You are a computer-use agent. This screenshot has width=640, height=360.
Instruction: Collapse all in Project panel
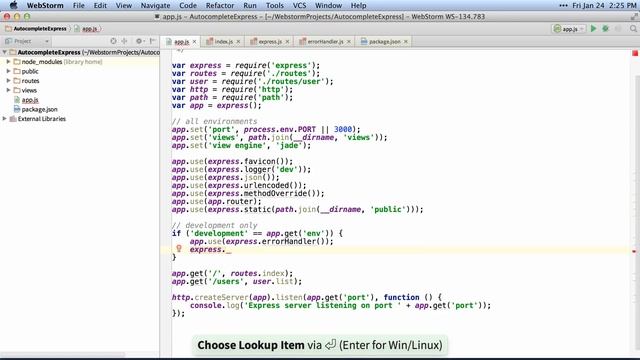[x=124, y=41]
